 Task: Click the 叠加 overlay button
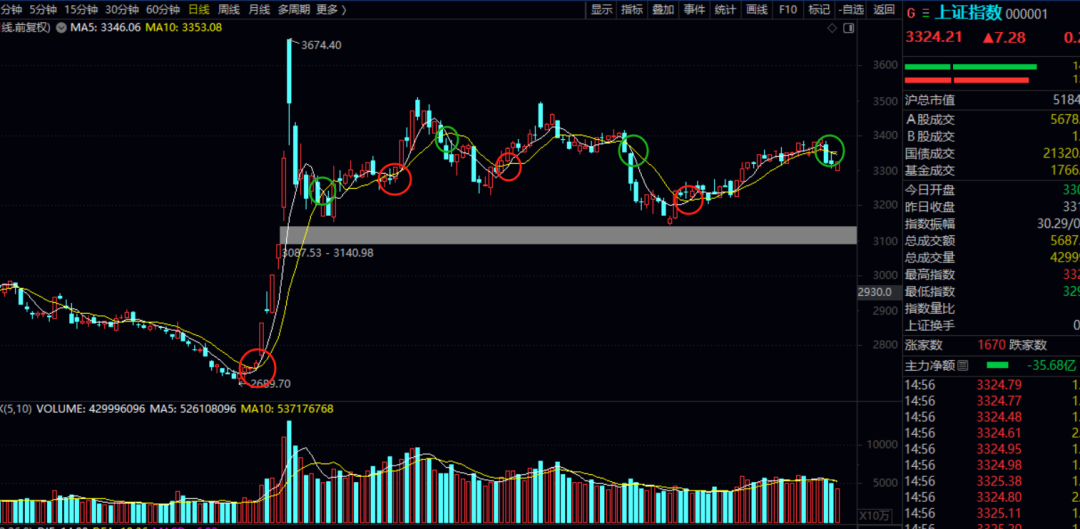663,10
